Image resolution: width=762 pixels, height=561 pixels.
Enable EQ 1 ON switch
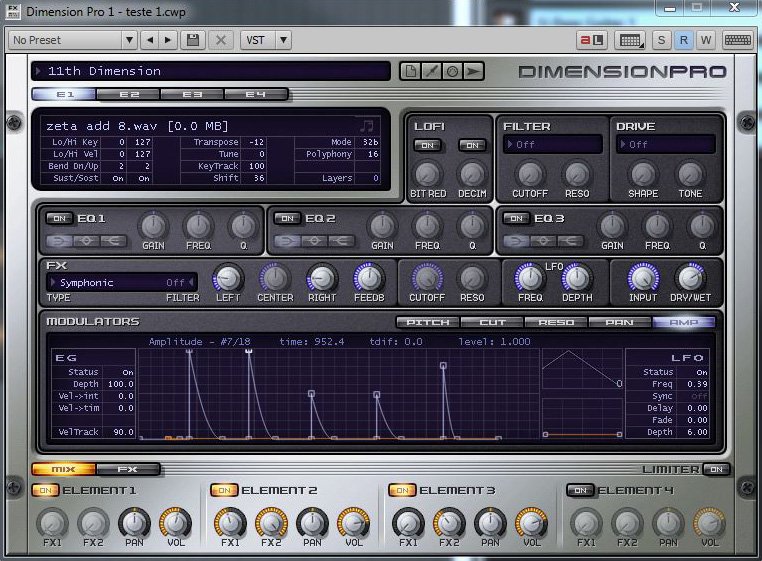click(59, 219)
